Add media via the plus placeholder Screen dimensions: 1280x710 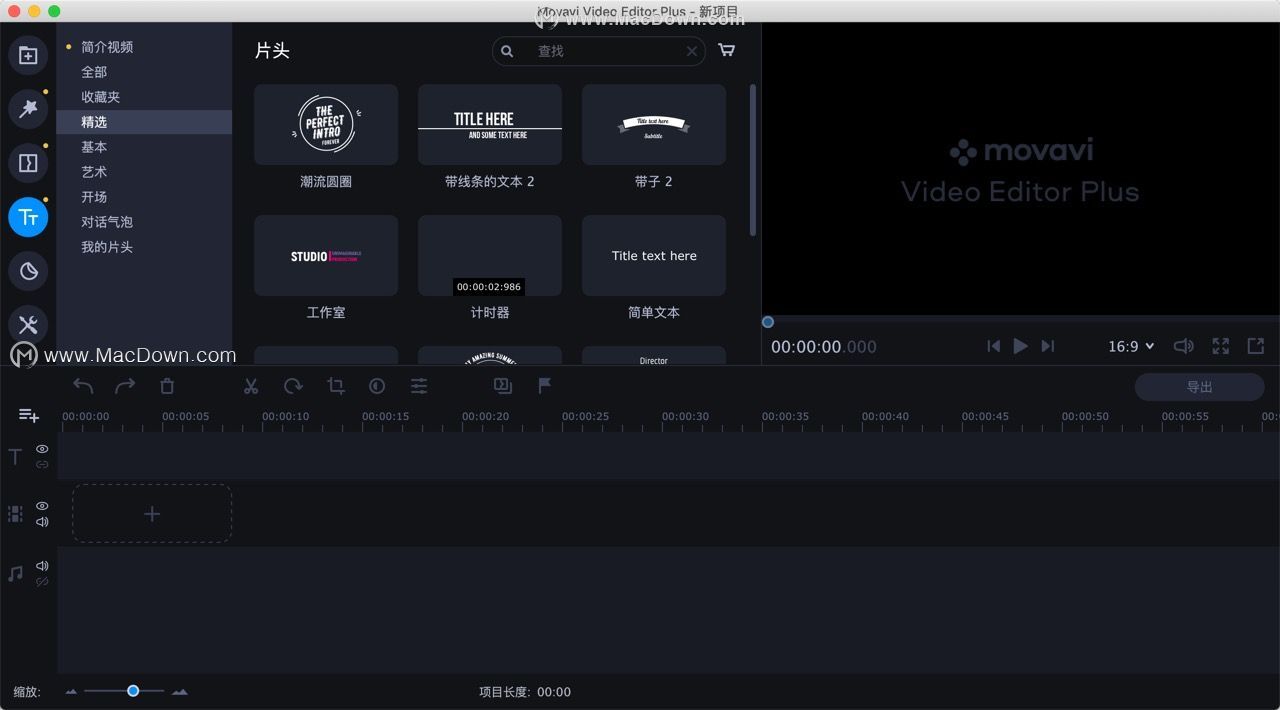(x=152, y=514)
